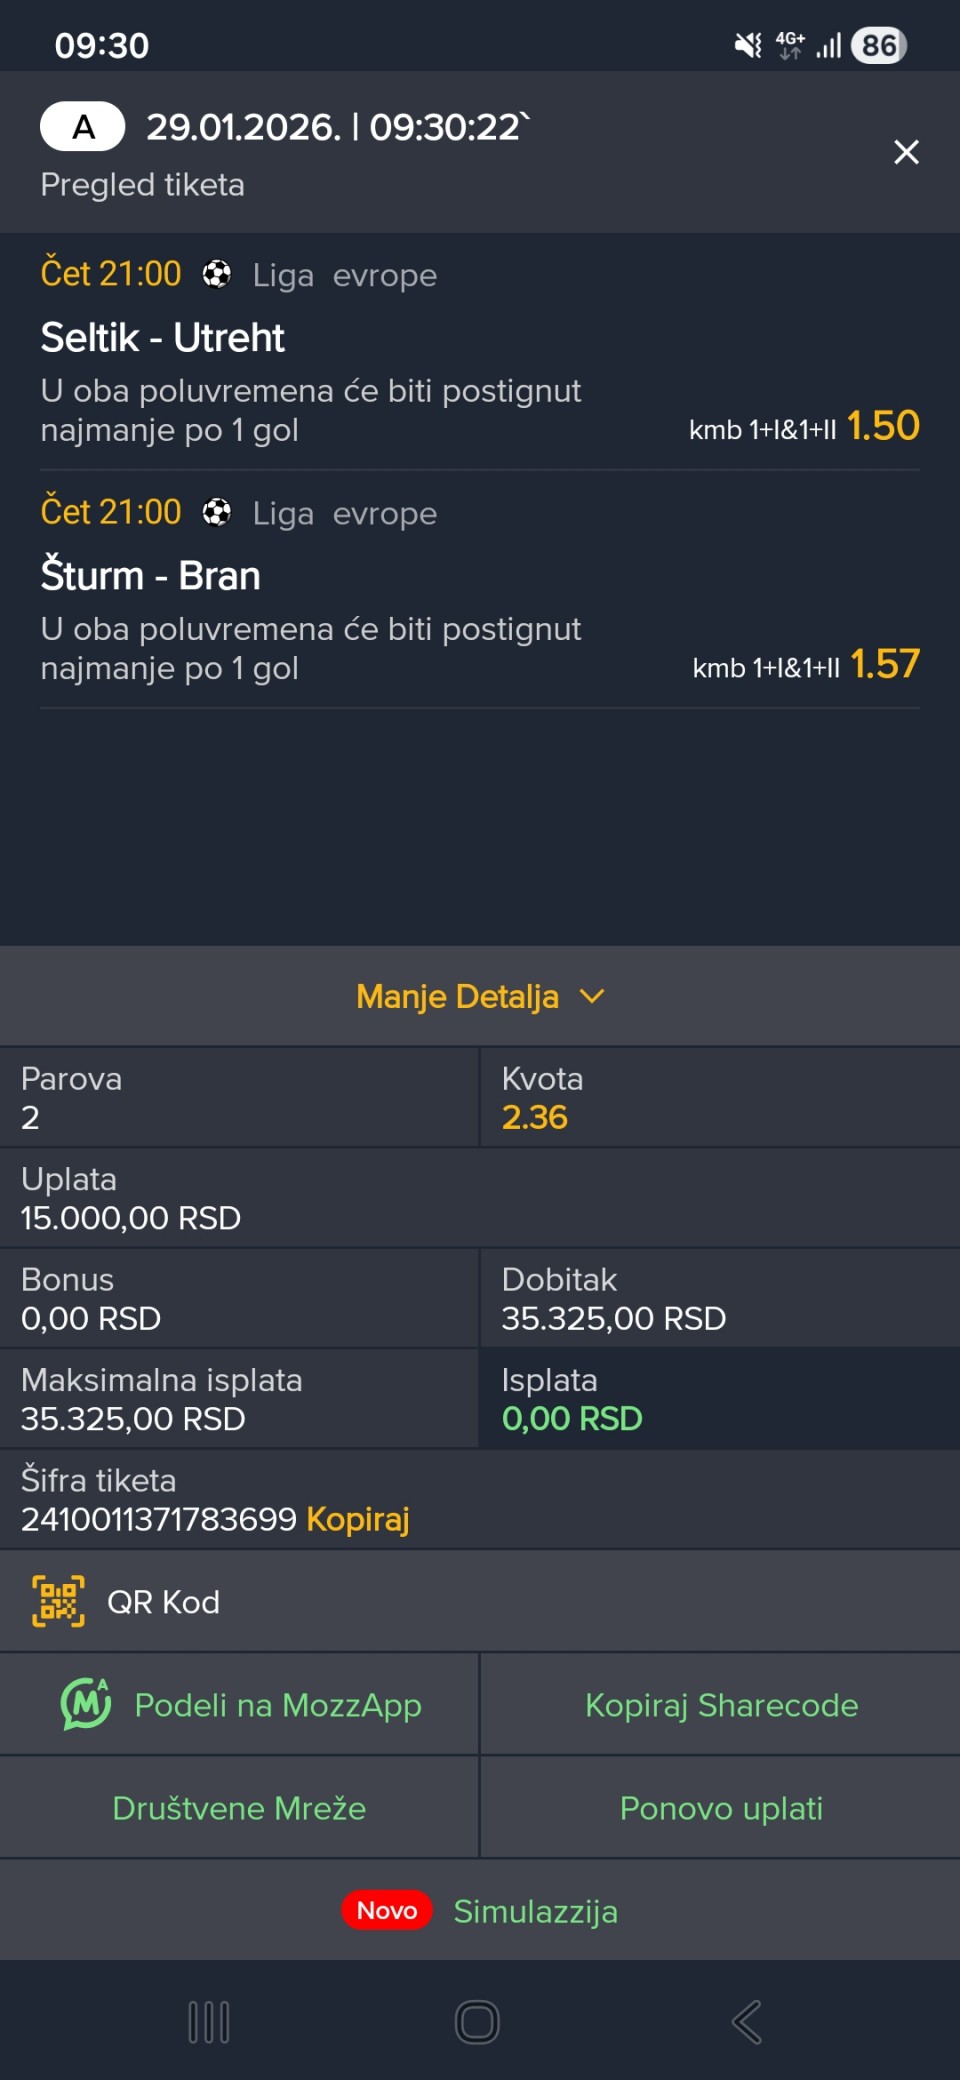Tap the soccer ball icon for Šturm - Bran
This screenshot has width=960, height=2080.
[x=217, y=512]
